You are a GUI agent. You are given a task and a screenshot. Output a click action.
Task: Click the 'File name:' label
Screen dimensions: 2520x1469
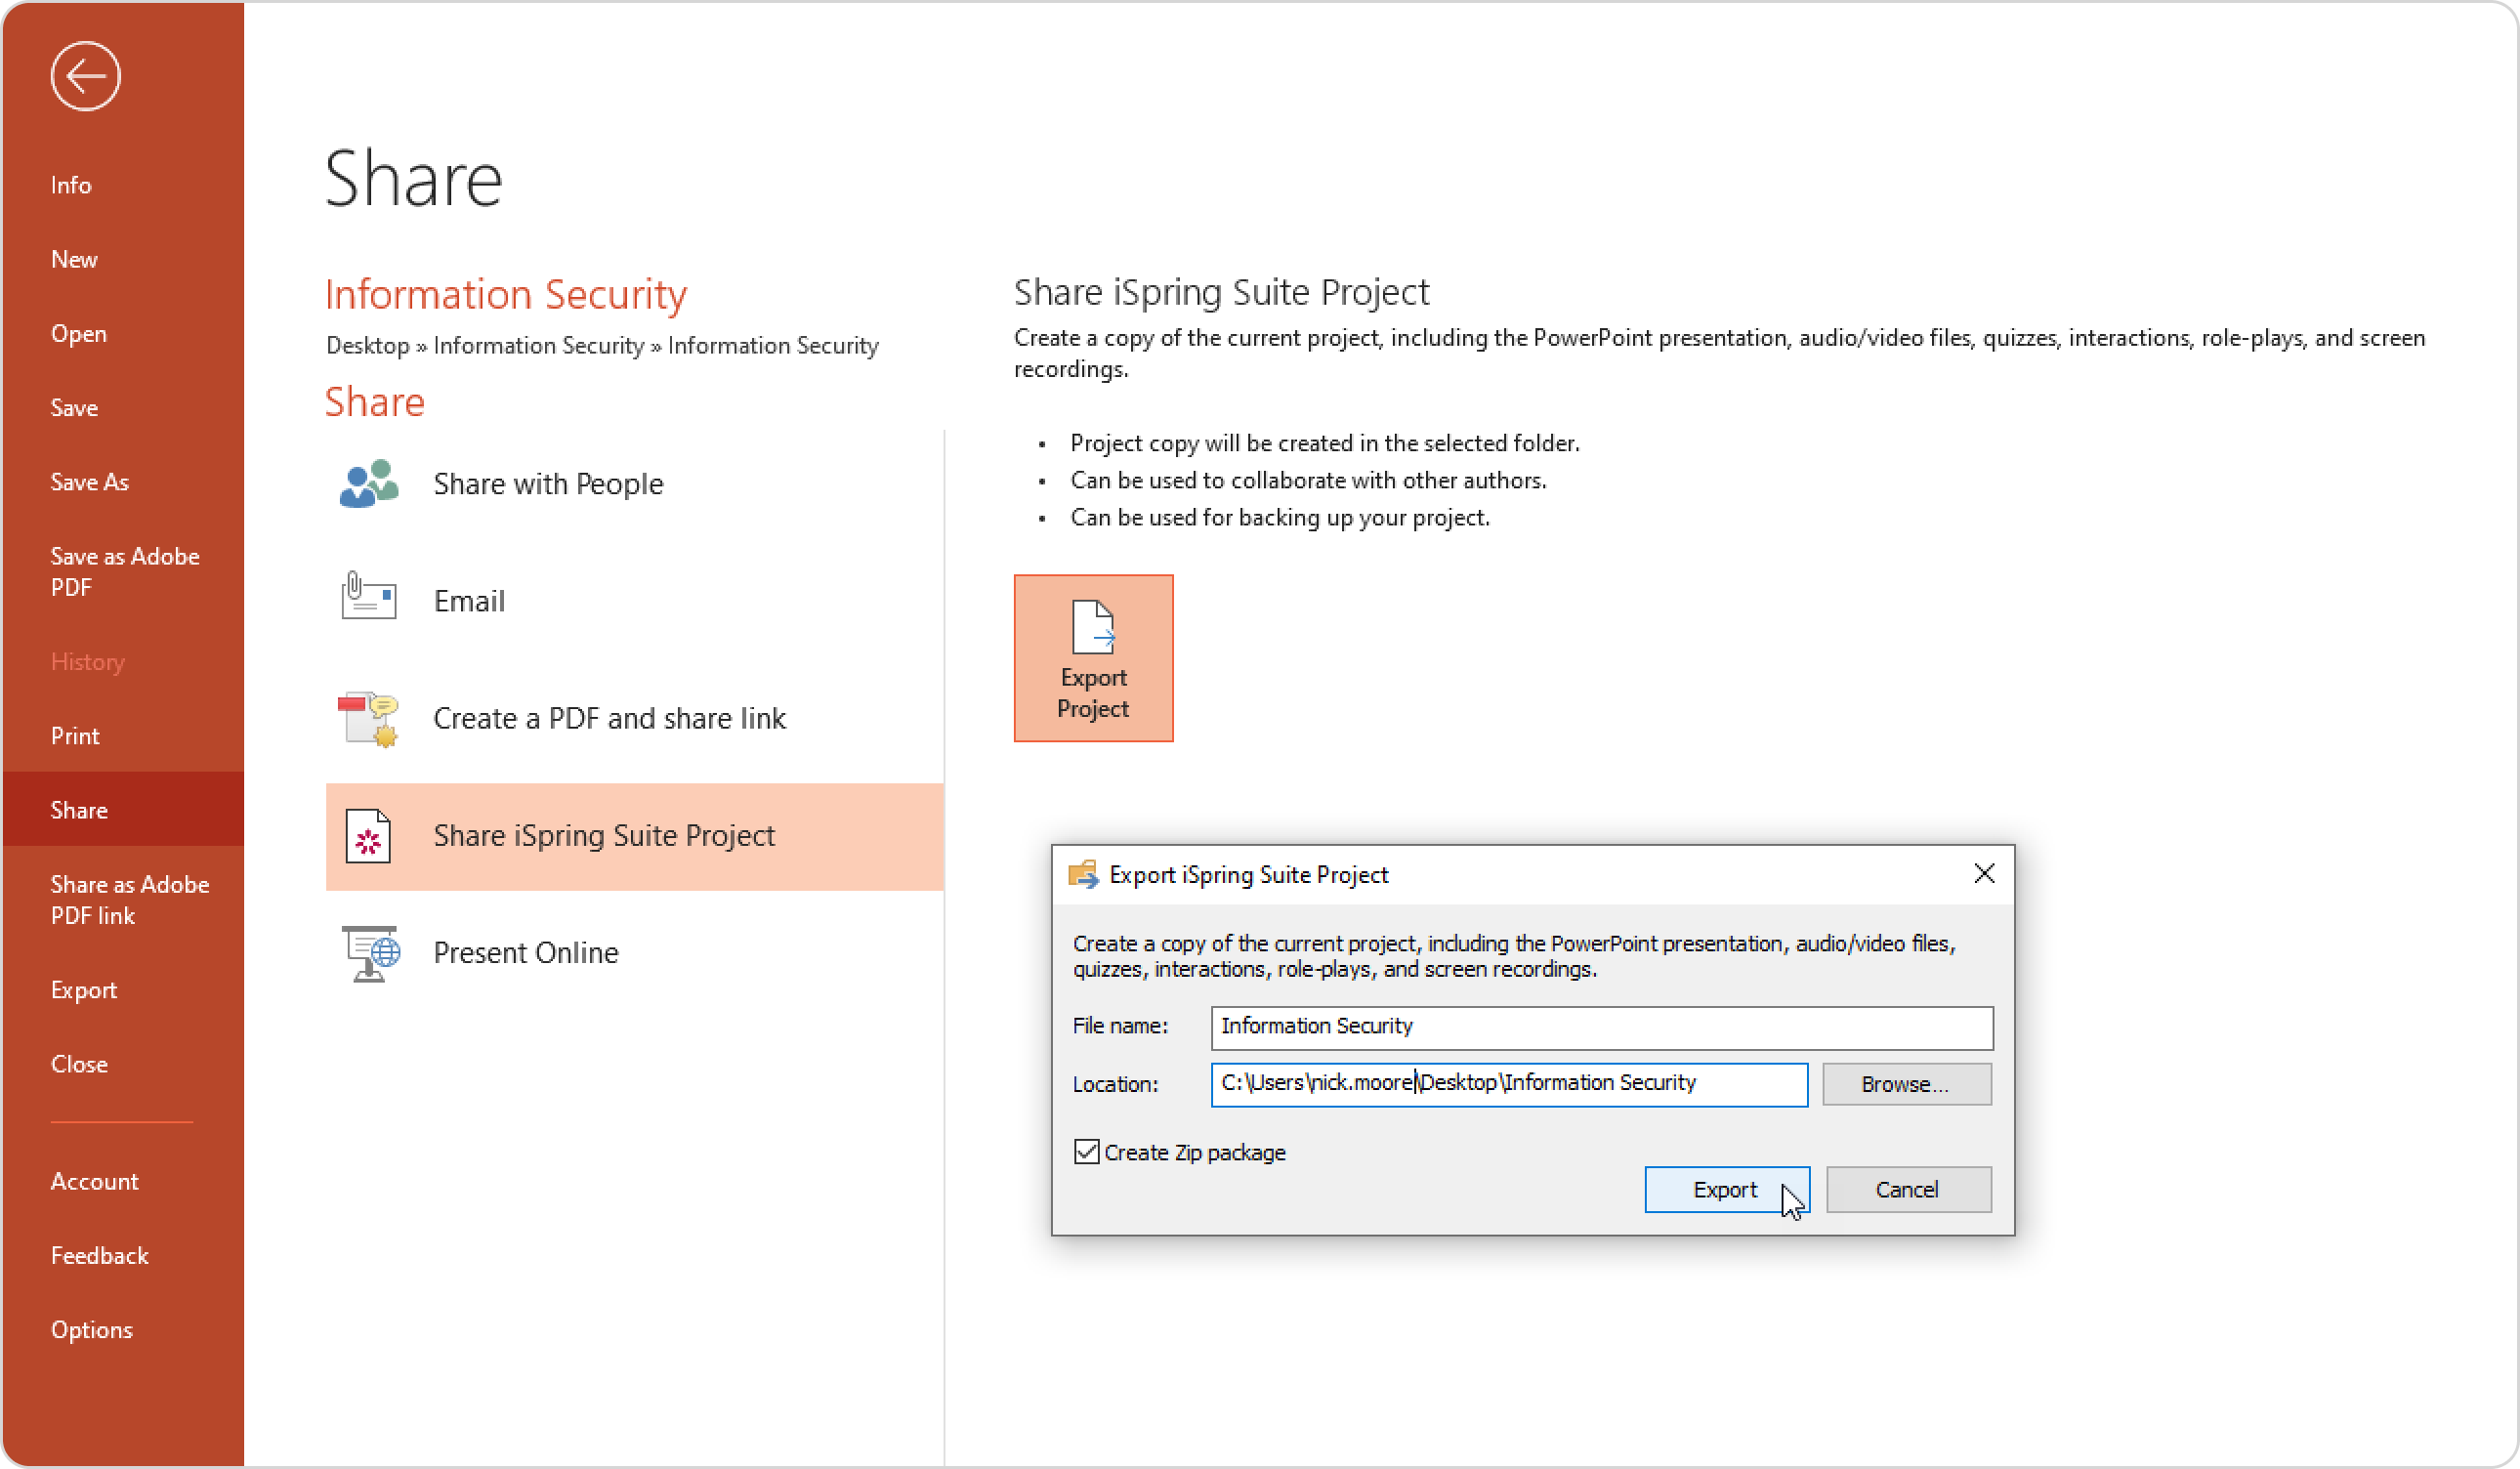click(x=1120, y=1026)
